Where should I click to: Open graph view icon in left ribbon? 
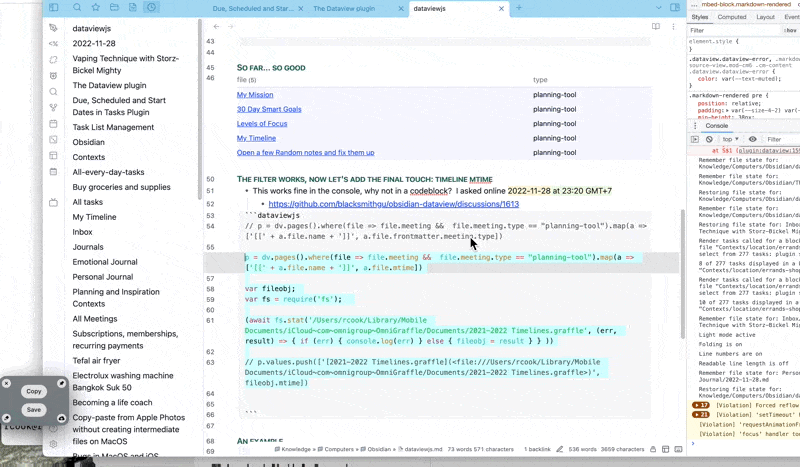(x=53, y=108)
